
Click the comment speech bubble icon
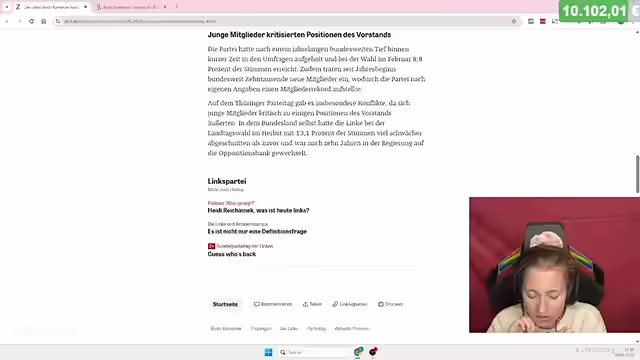coord(256,304)
